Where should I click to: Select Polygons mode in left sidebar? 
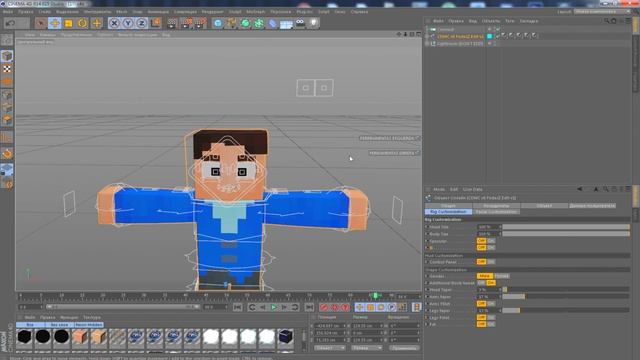coord(7,120)
